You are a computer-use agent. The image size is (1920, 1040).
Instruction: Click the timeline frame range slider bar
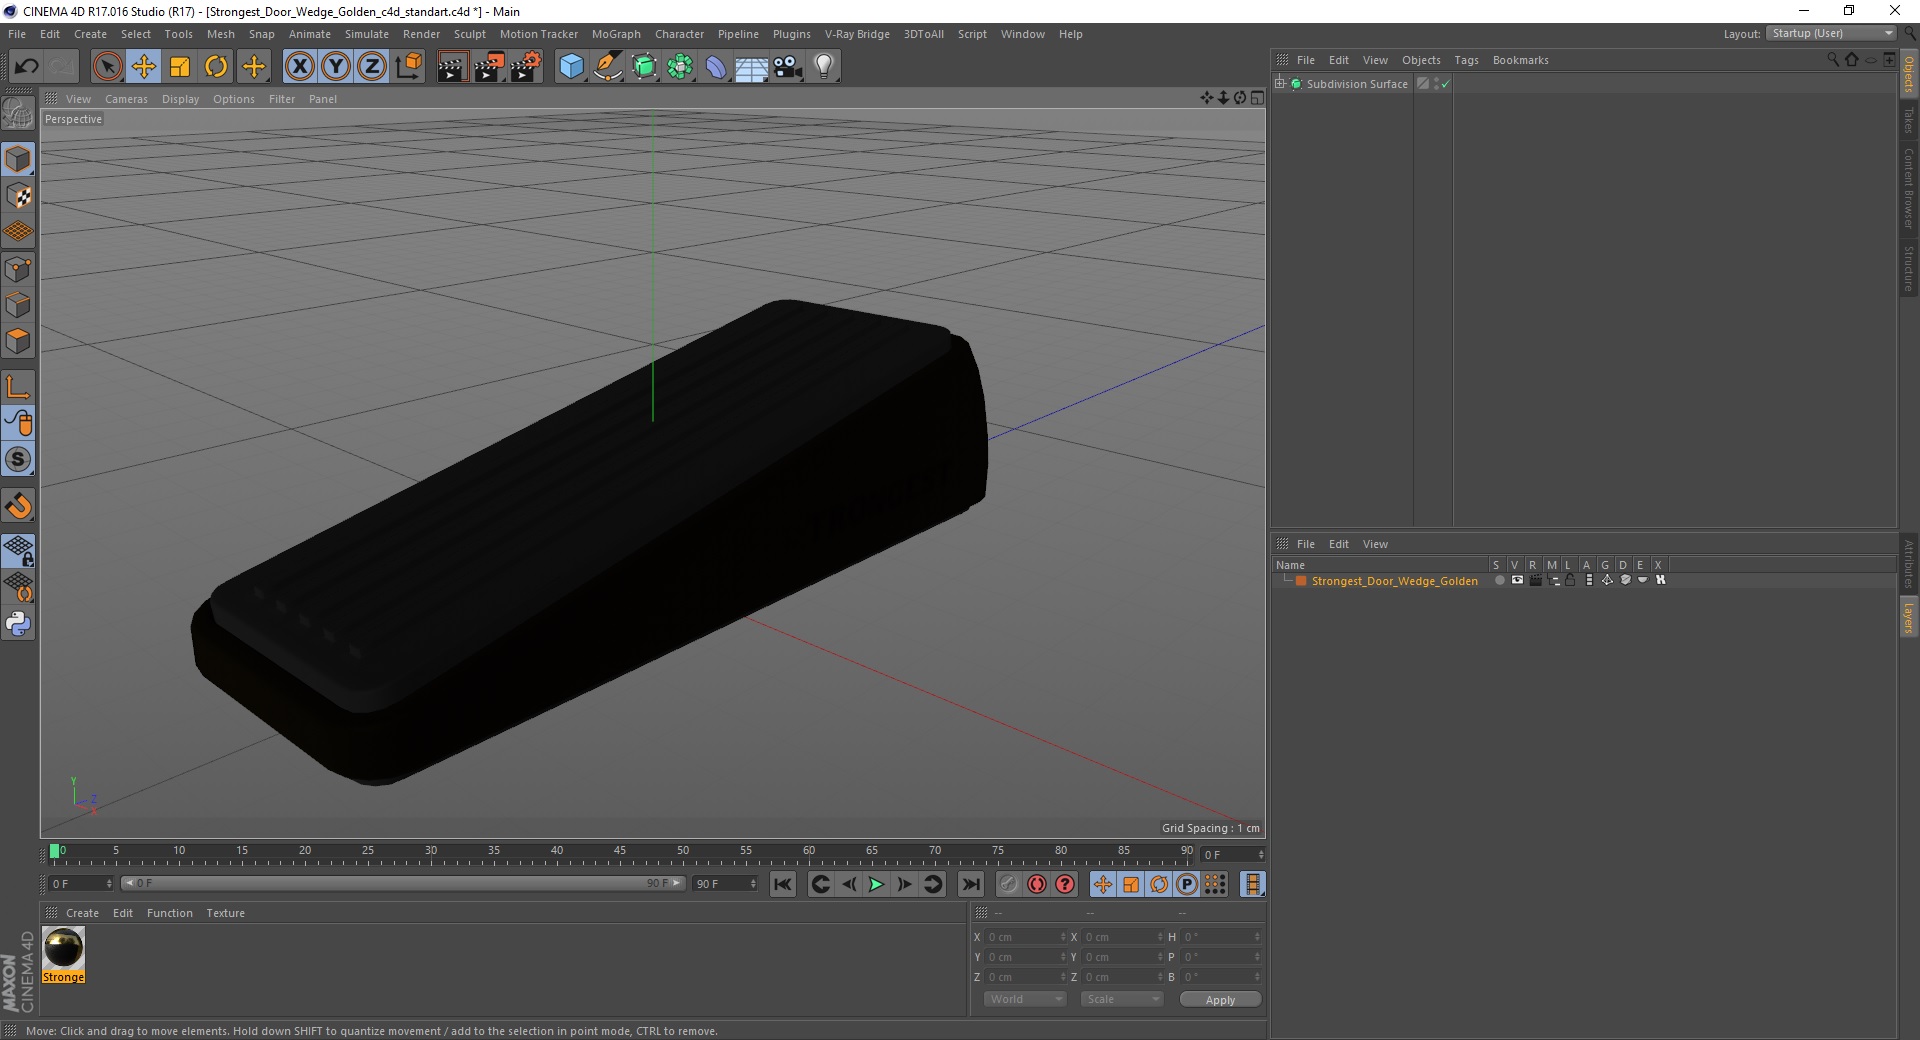[x=403, y=883]
